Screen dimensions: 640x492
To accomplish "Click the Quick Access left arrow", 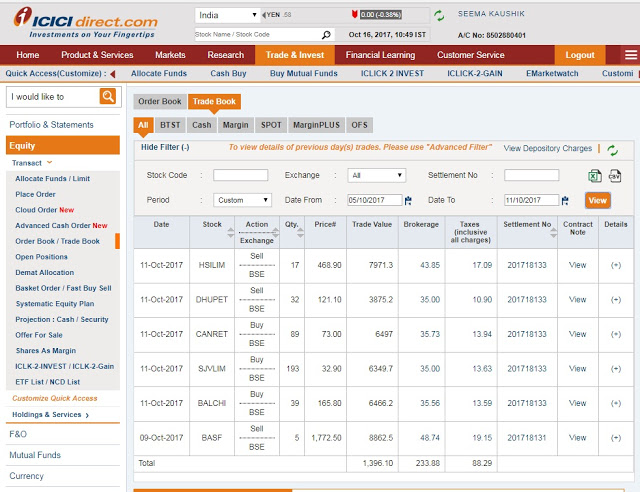I will pos(113,74).
